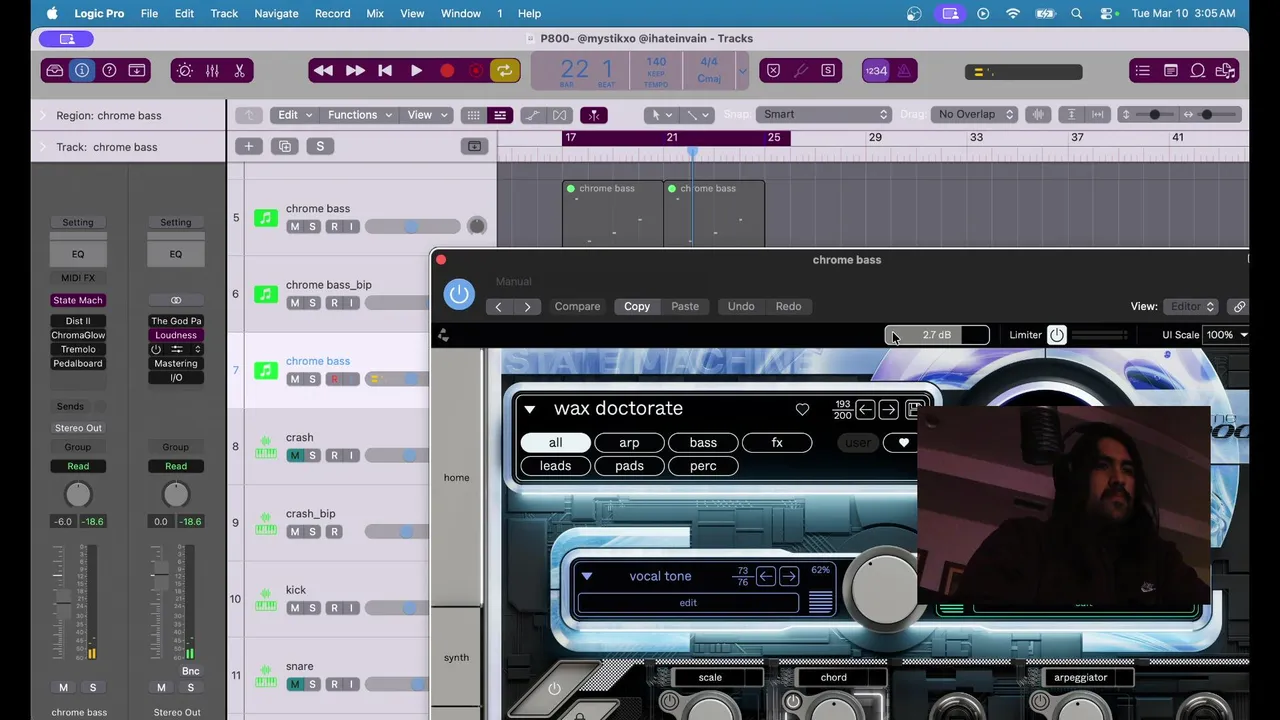This screenshot has height=720, width=1280.
Task: Open the tracks area Functions dropdown
Action: coord(359,115)
